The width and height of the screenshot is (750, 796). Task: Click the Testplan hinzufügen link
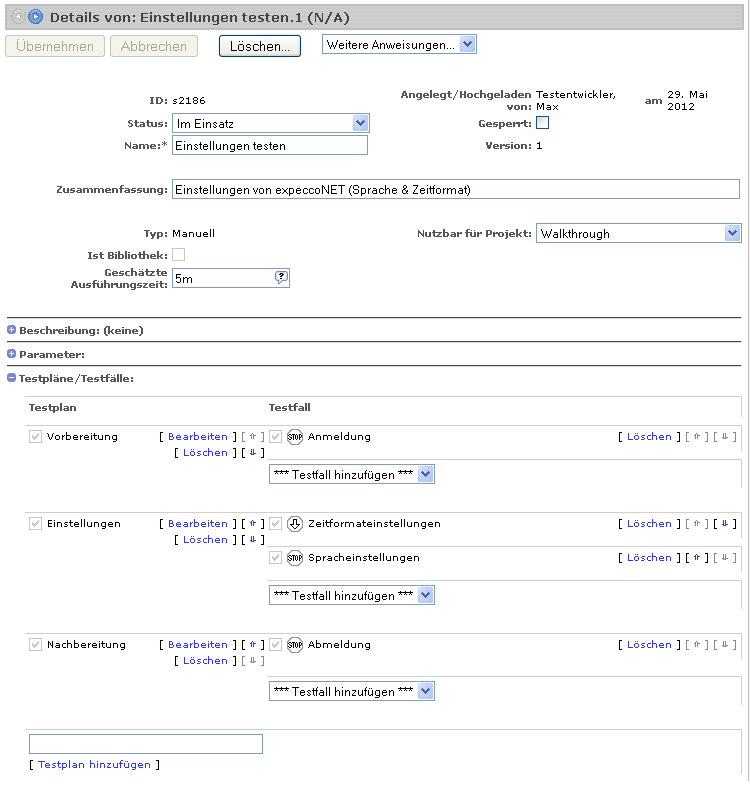(94, 765)
